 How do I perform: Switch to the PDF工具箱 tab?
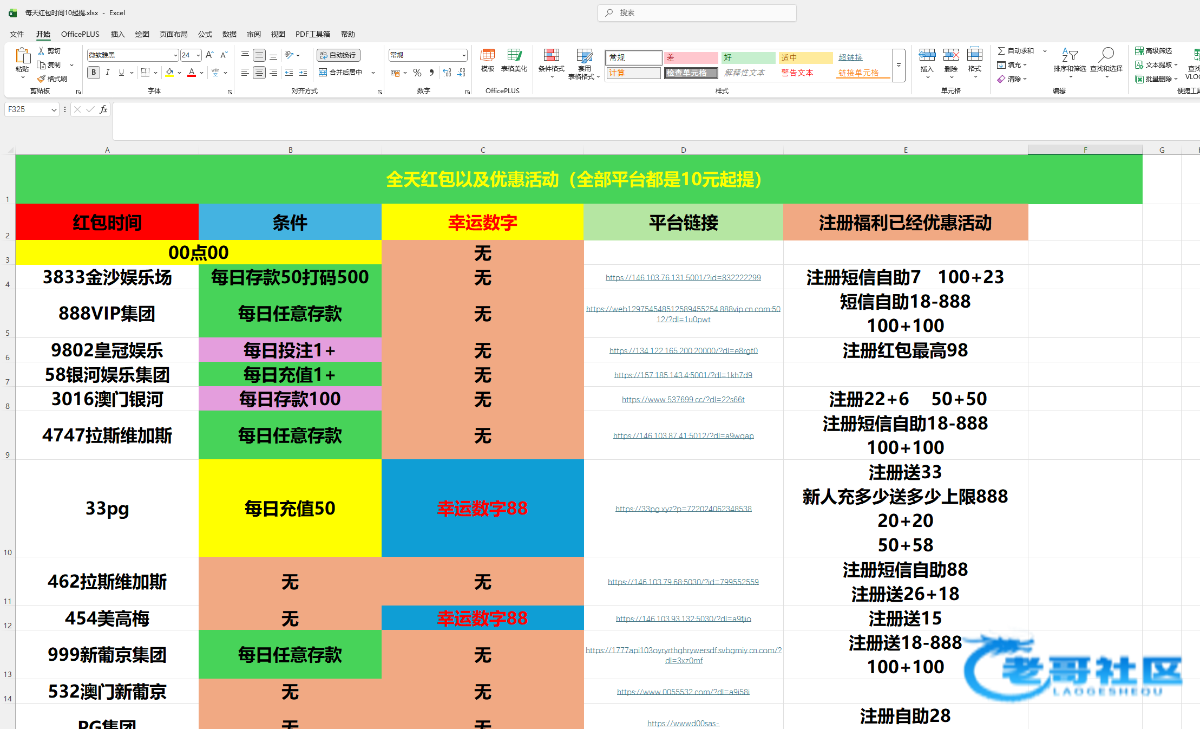311,34
